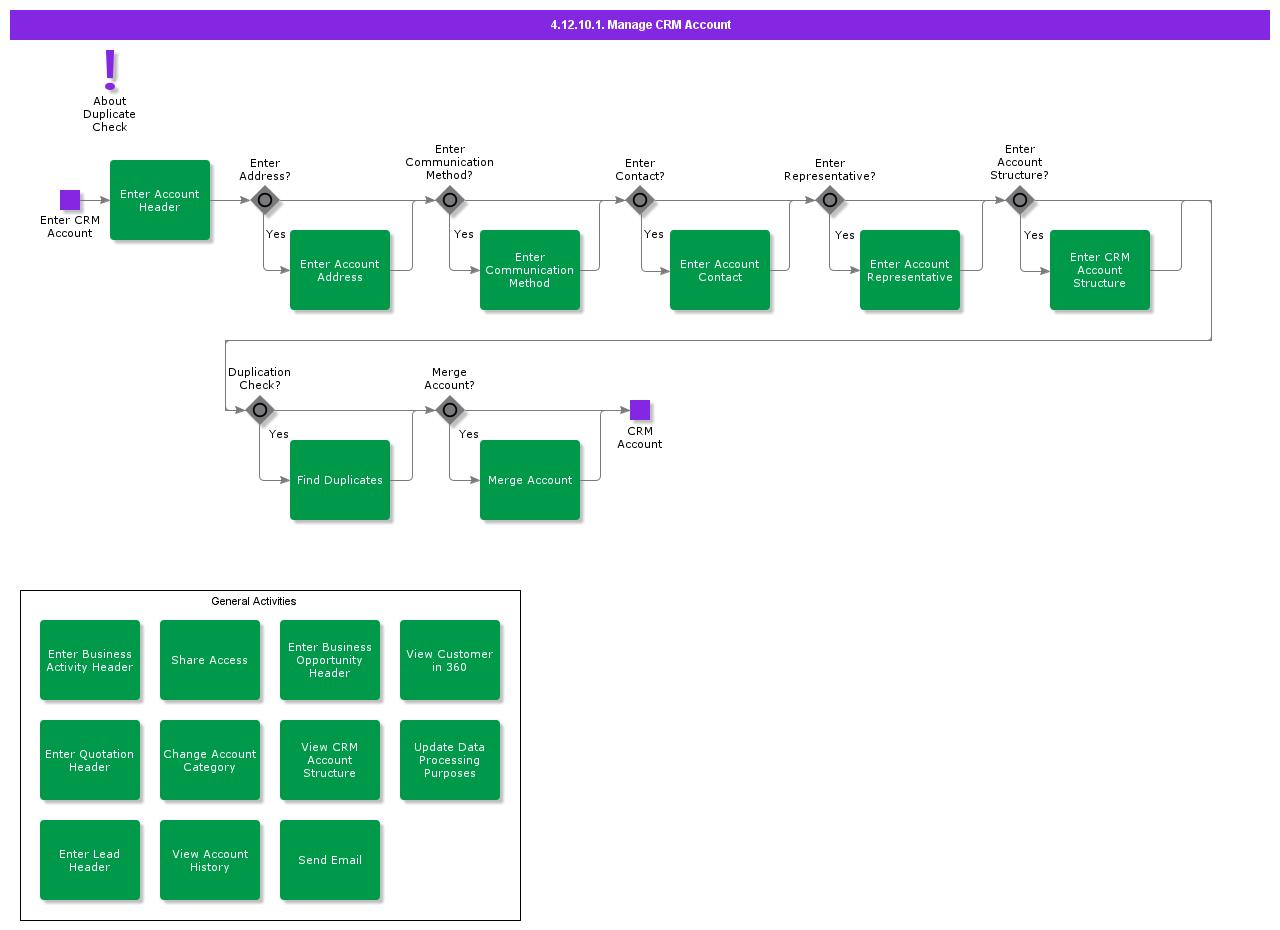Click the View Account History activity
1280x930 pixels.
point(210,860)
